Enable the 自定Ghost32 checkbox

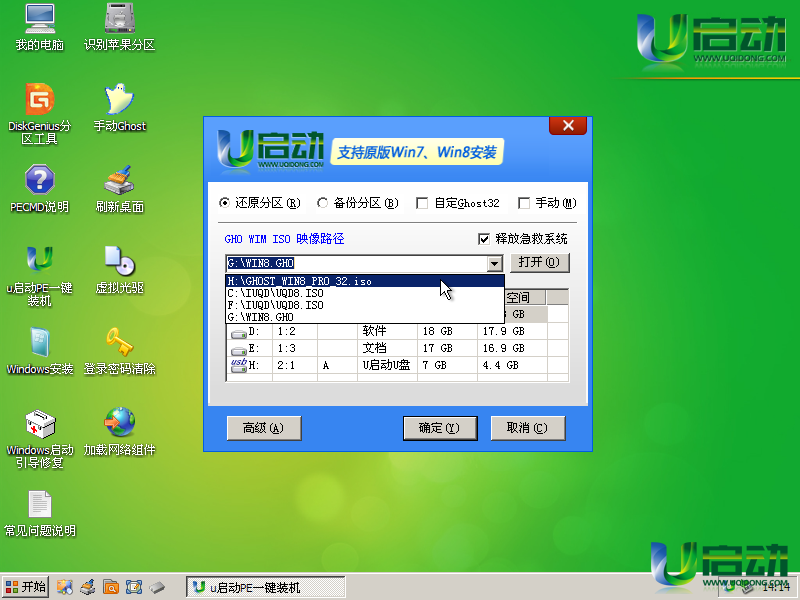423,202
